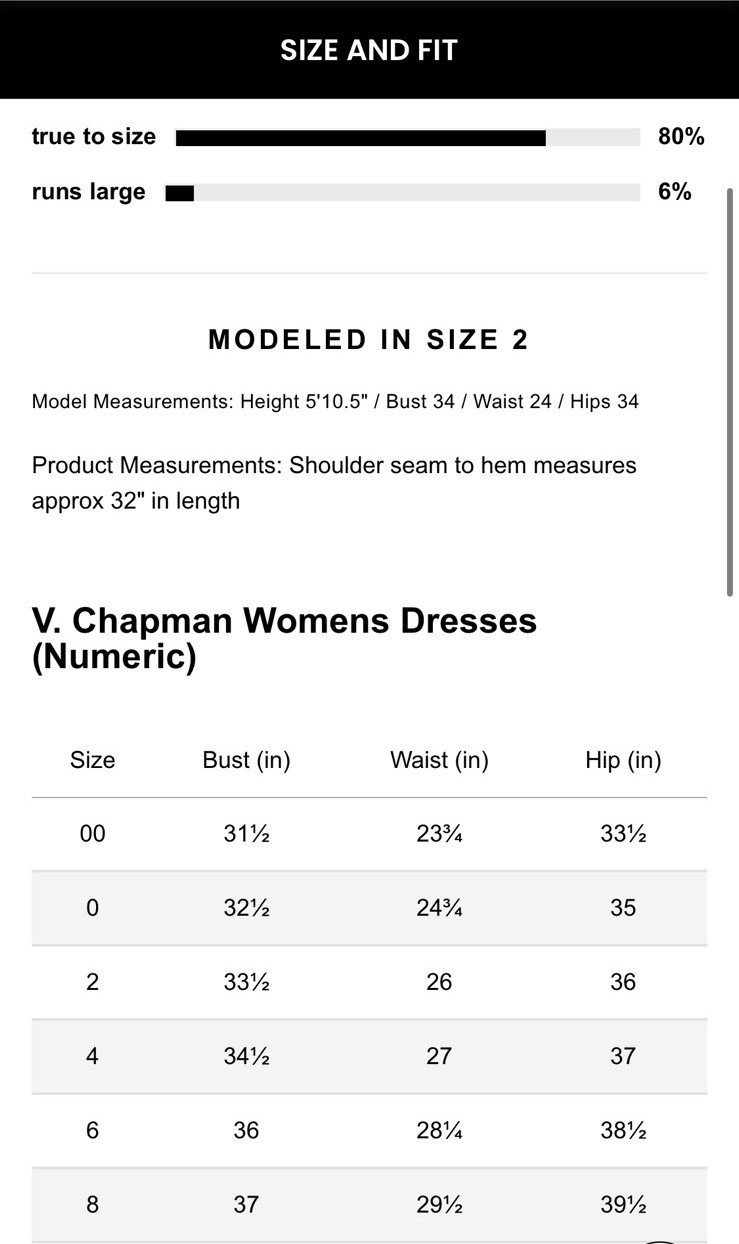The height and width of the screenshot is (1244, 739).
Task: Click the true to size rating bar
Action: coord(407,138)
